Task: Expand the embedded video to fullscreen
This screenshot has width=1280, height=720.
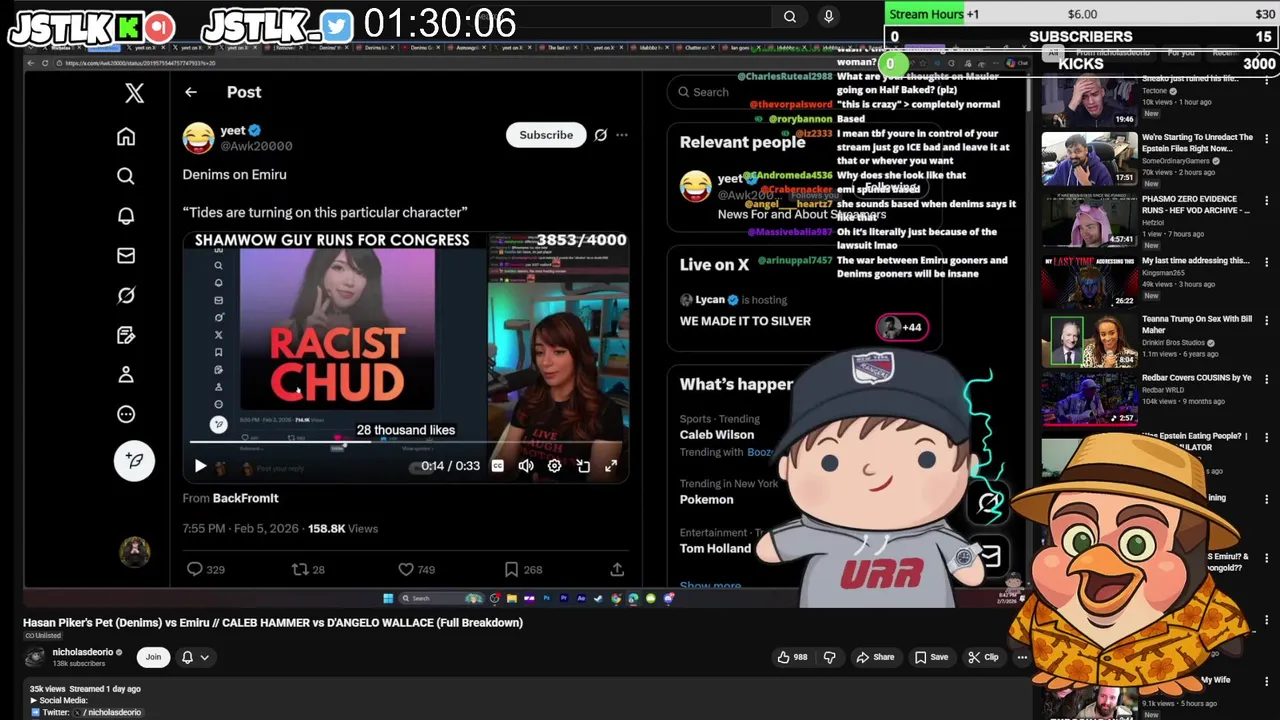Action: pyautogui.click(x=611, y=466)
